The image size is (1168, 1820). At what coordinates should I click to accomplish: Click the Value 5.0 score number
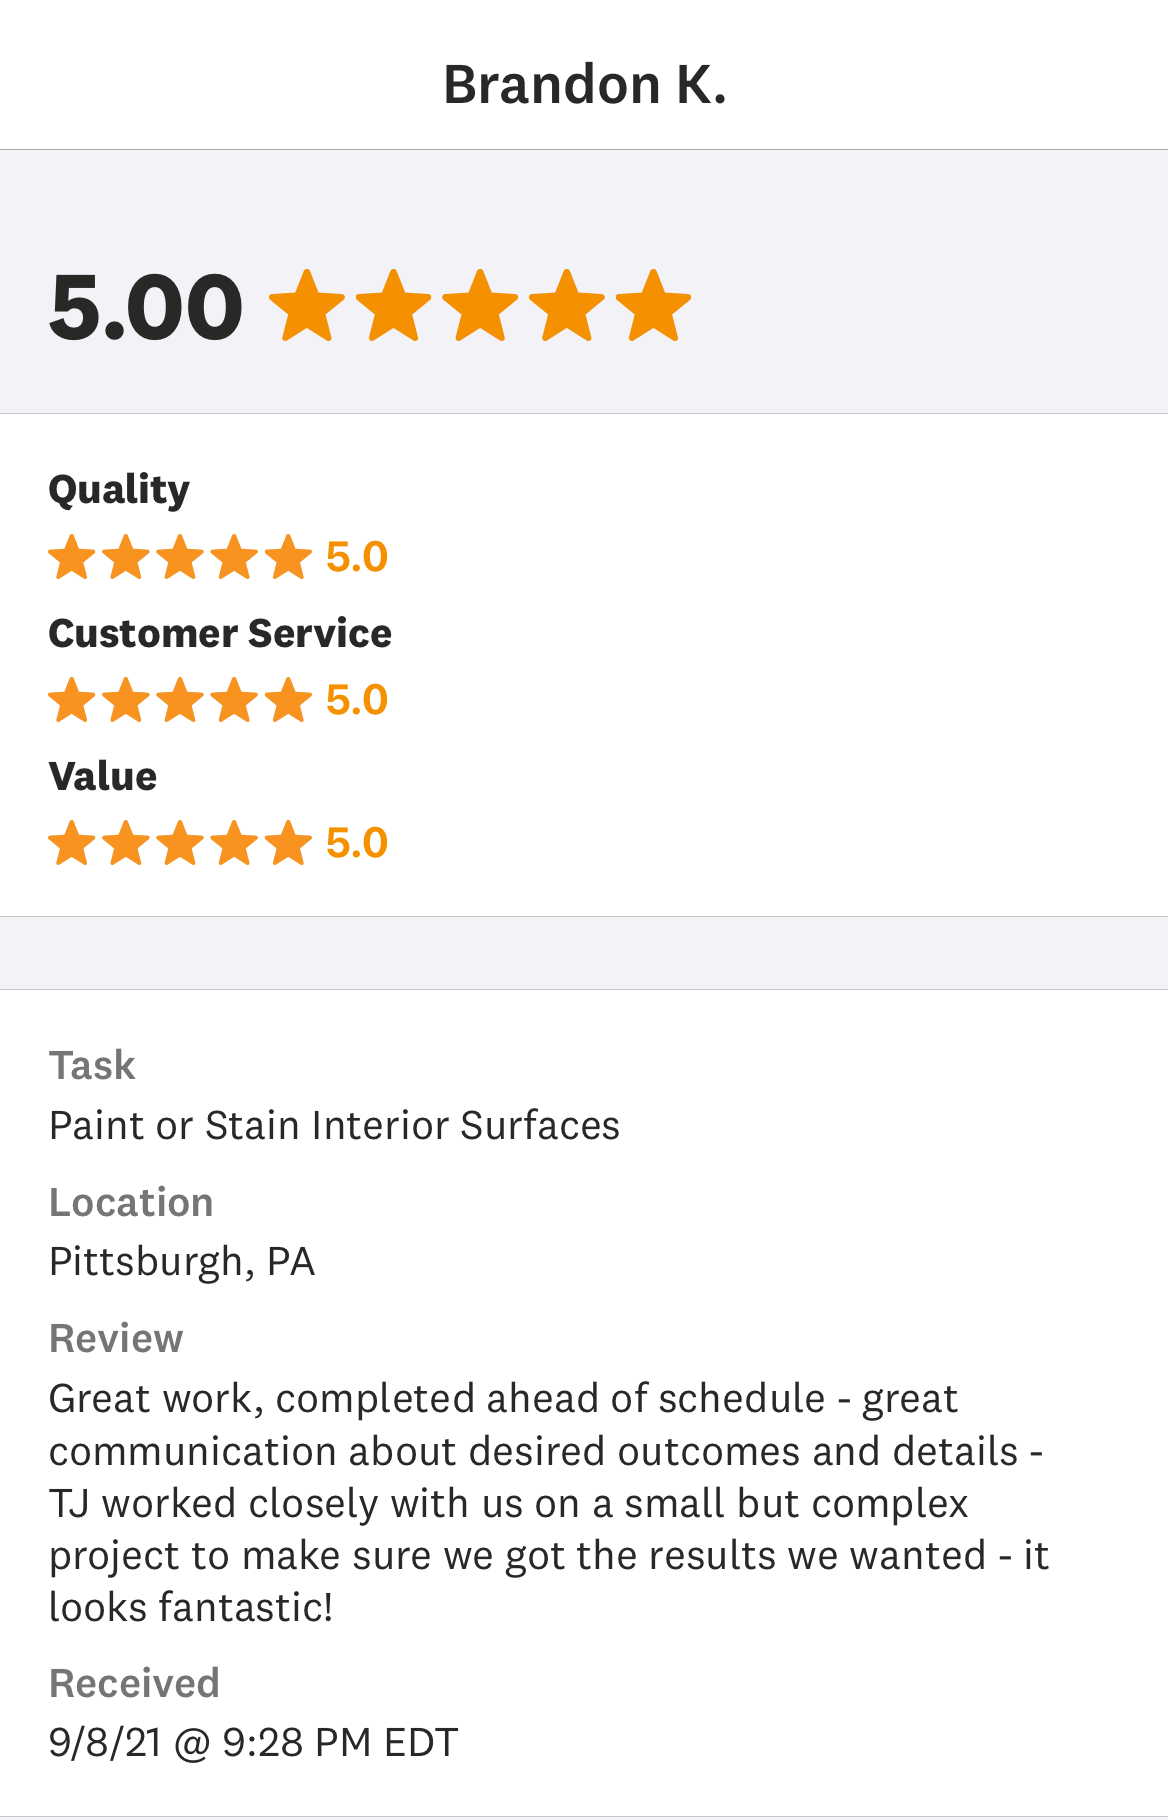(357, 843)
